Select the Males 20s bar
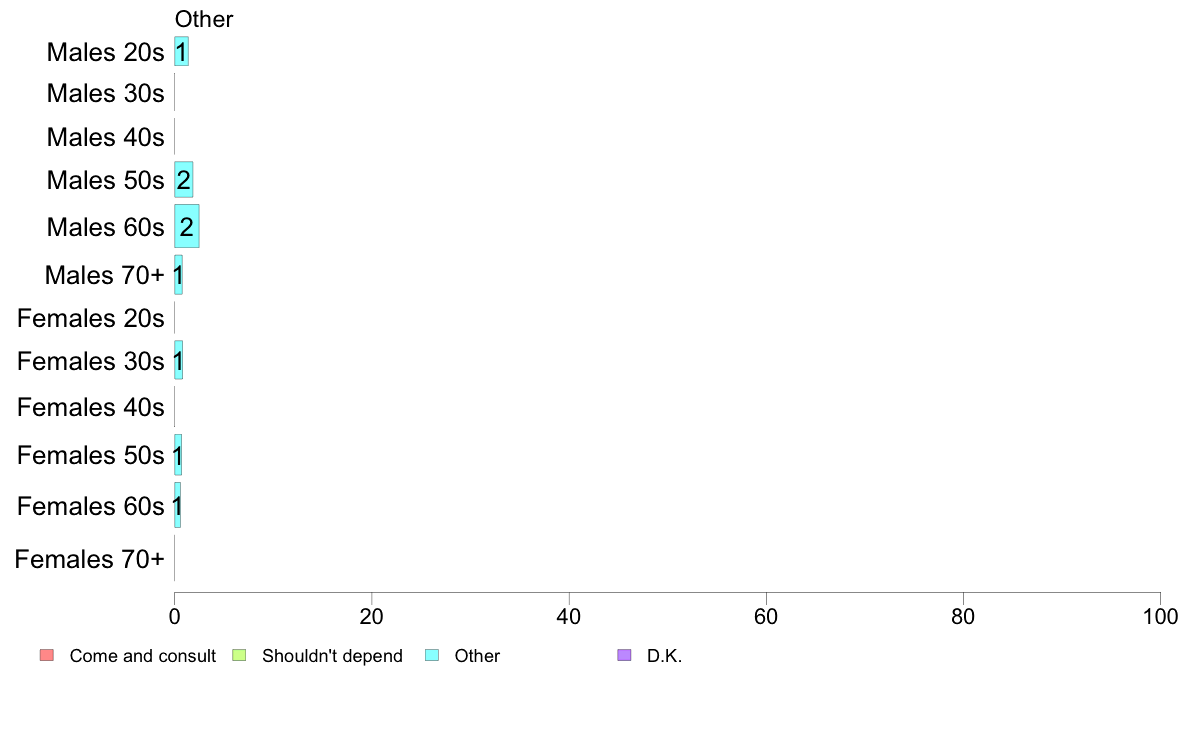 tap(182, 52)
